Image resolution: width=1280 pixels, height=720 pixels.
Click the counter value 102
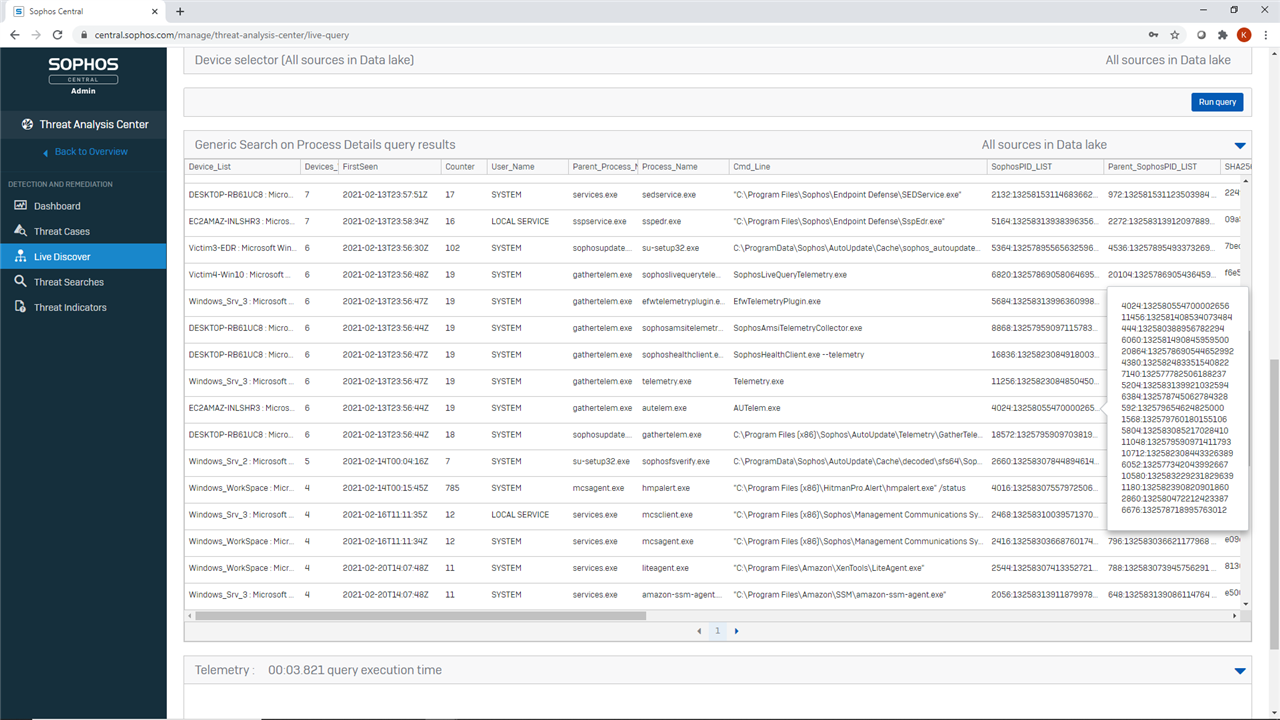(x=453, y=248)
